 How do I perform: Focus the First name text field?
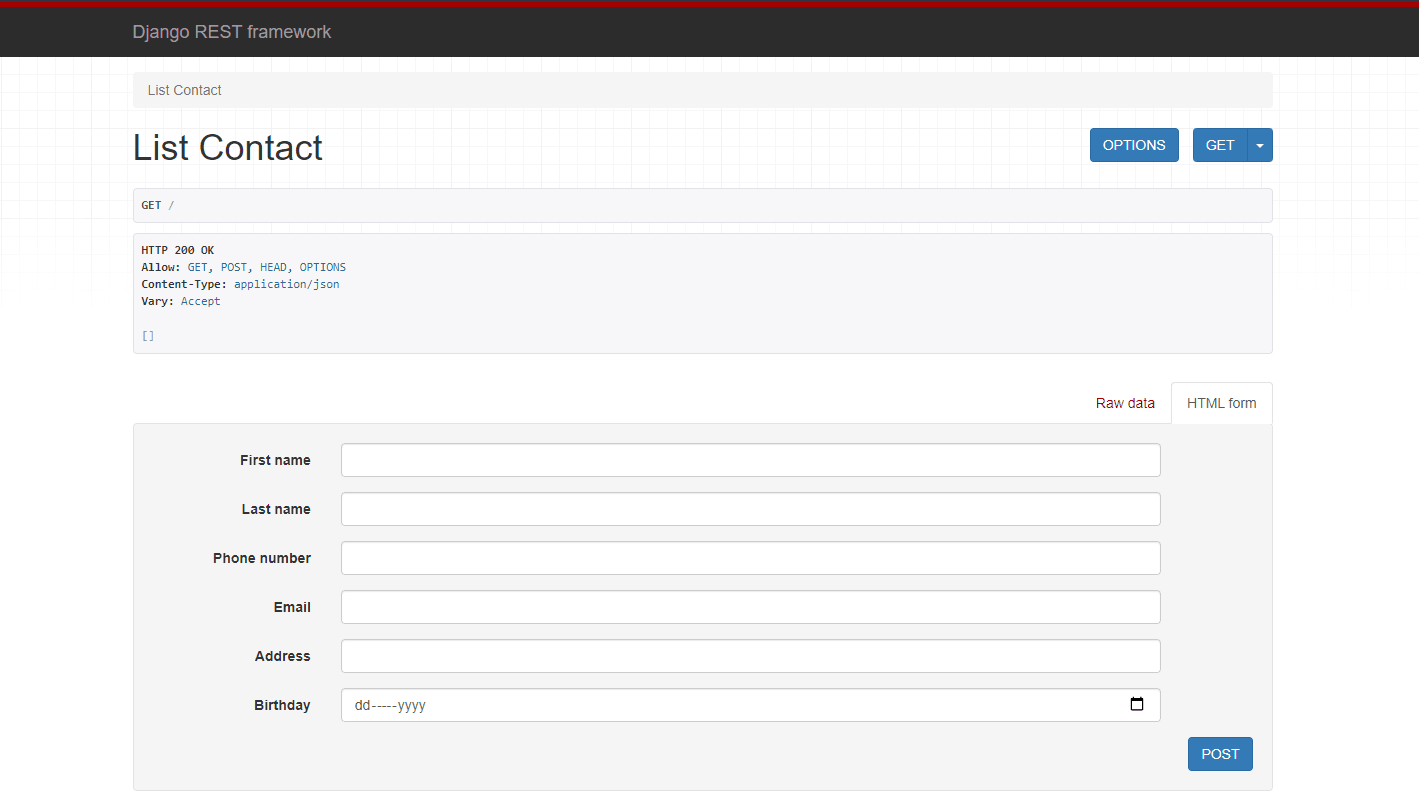tap(750, 460)
